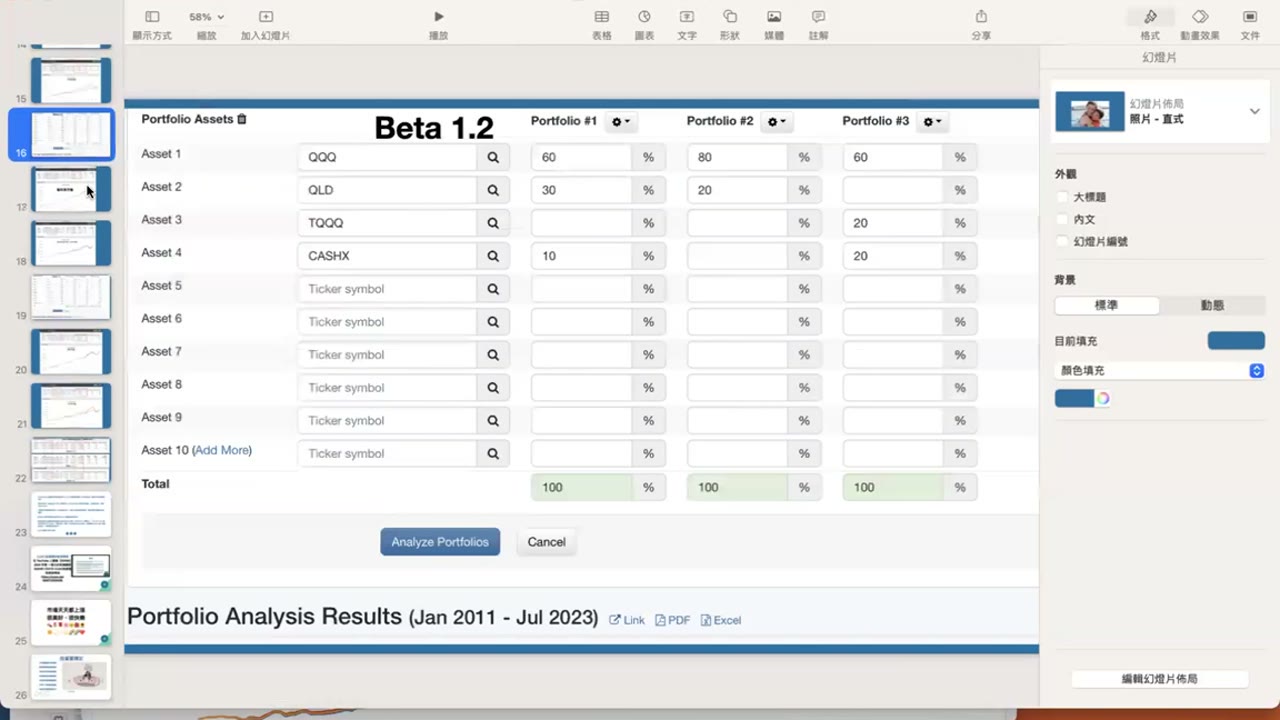Viewport: 1280px width, 720px height.
Task: Start slideshow with the Play (播放) button
Action: point(438,24)
